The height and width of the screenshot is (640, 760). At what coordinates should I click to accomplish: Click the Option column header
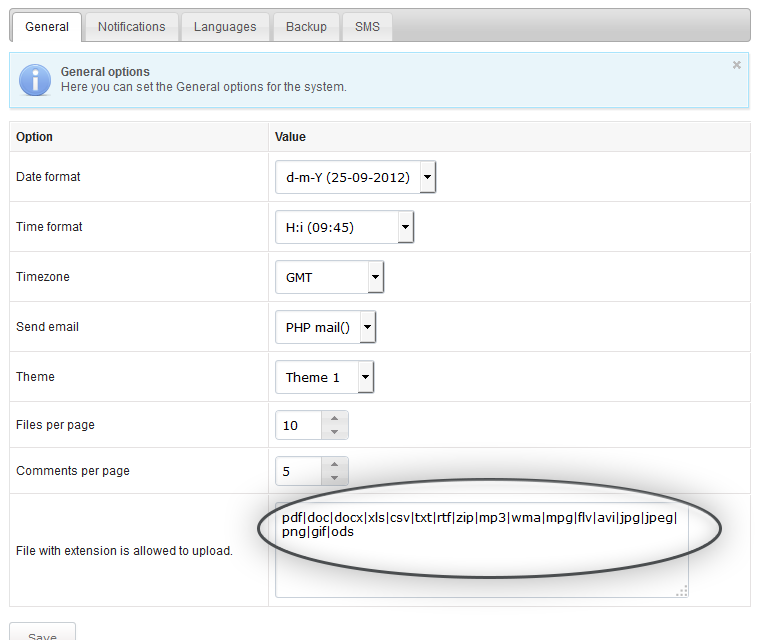[34, 137]
